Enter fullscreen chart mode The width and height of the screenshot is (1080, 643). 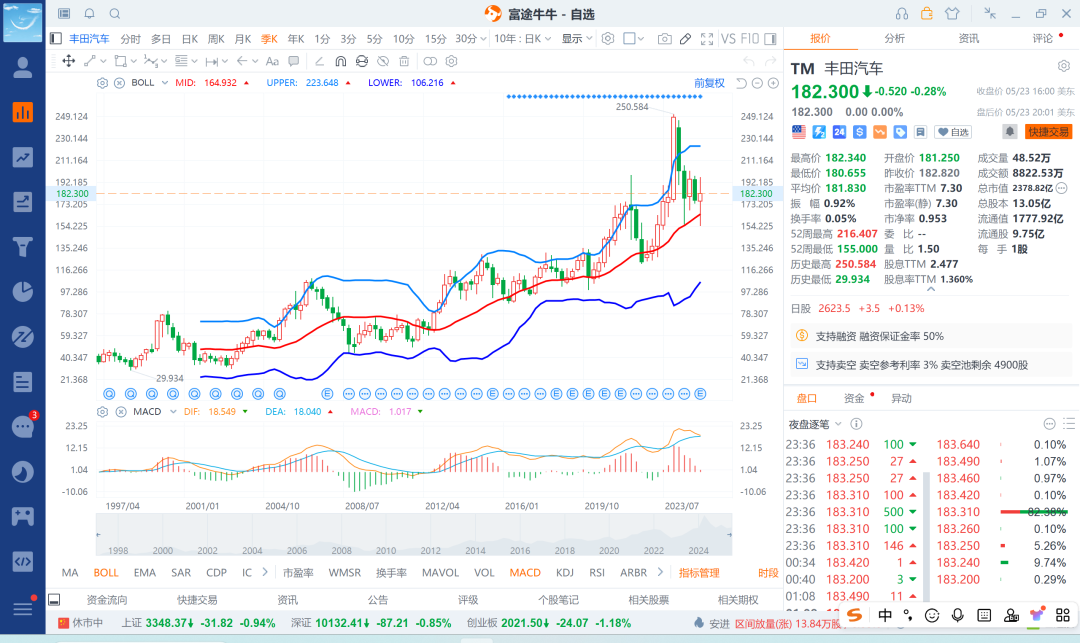click(707, 39)
